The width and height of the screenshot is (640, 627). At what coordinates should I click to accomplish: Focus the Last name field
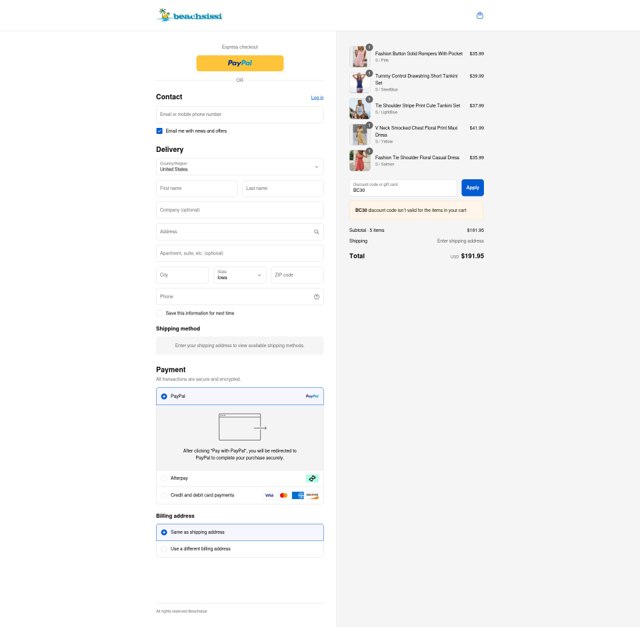click(x=282, y=188)
